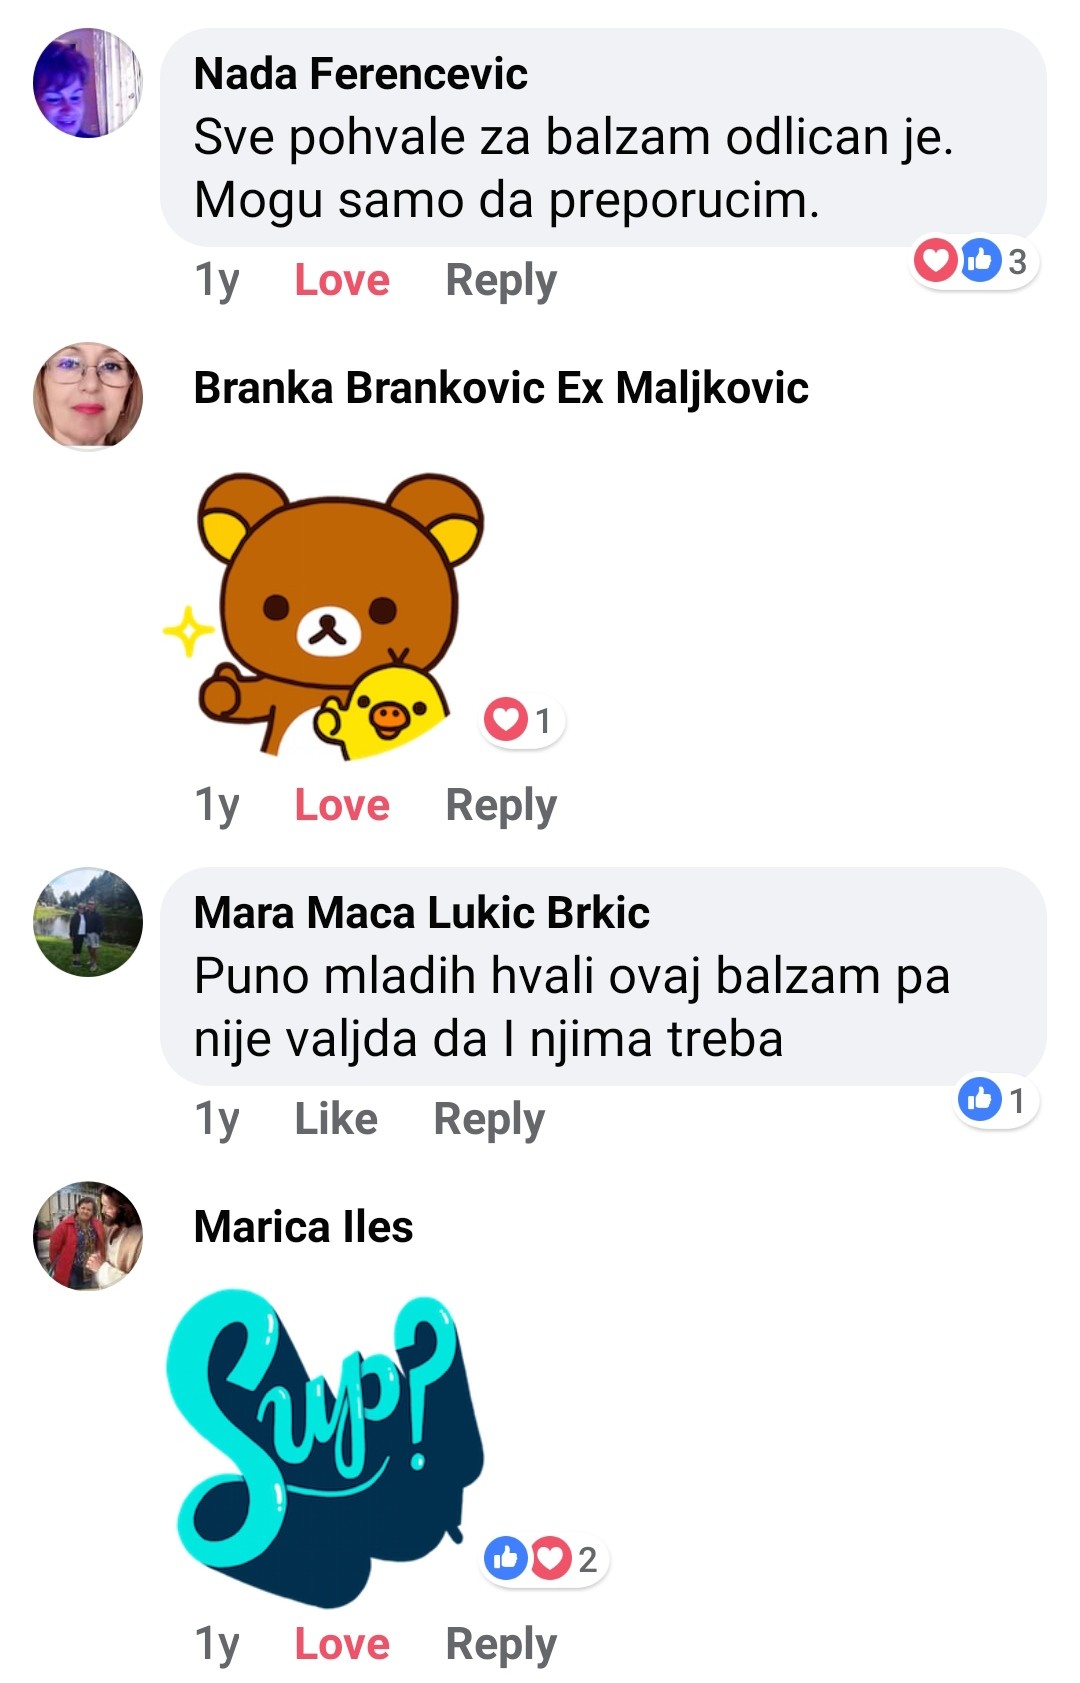The width and height of the screenshot is (1080, 1683).
Task: View heart reaction on bear sticker comment
Action: click(x=521, y=720)
